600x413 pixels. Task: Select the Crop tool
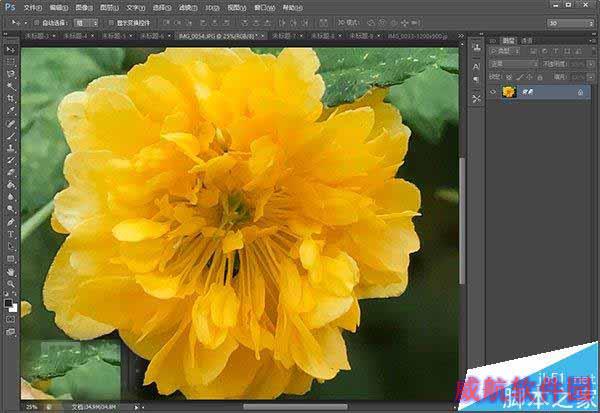click(x=11, y=99)
